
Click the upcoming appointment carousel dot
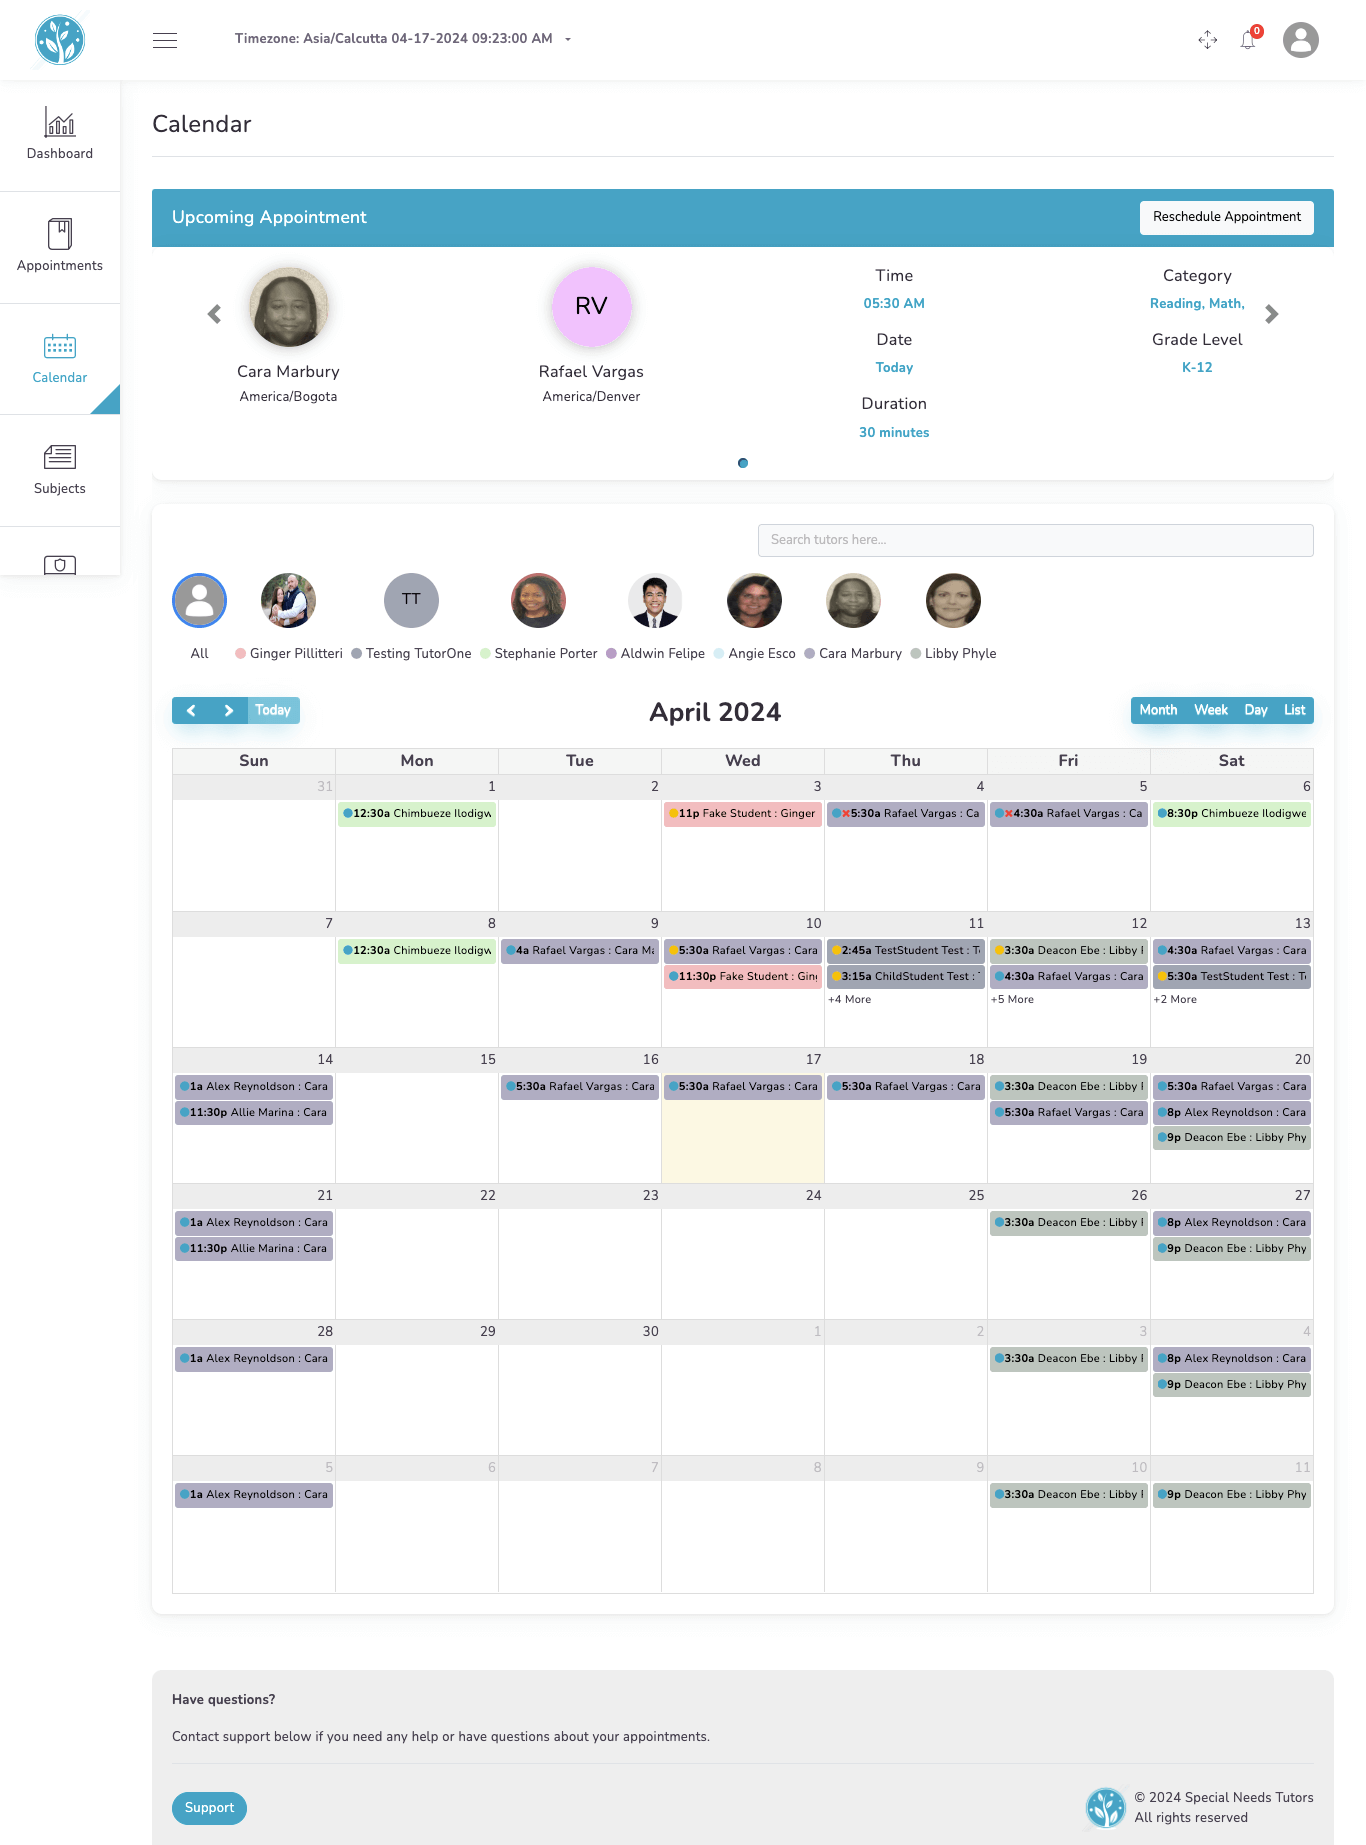click(x=743, y=463)
